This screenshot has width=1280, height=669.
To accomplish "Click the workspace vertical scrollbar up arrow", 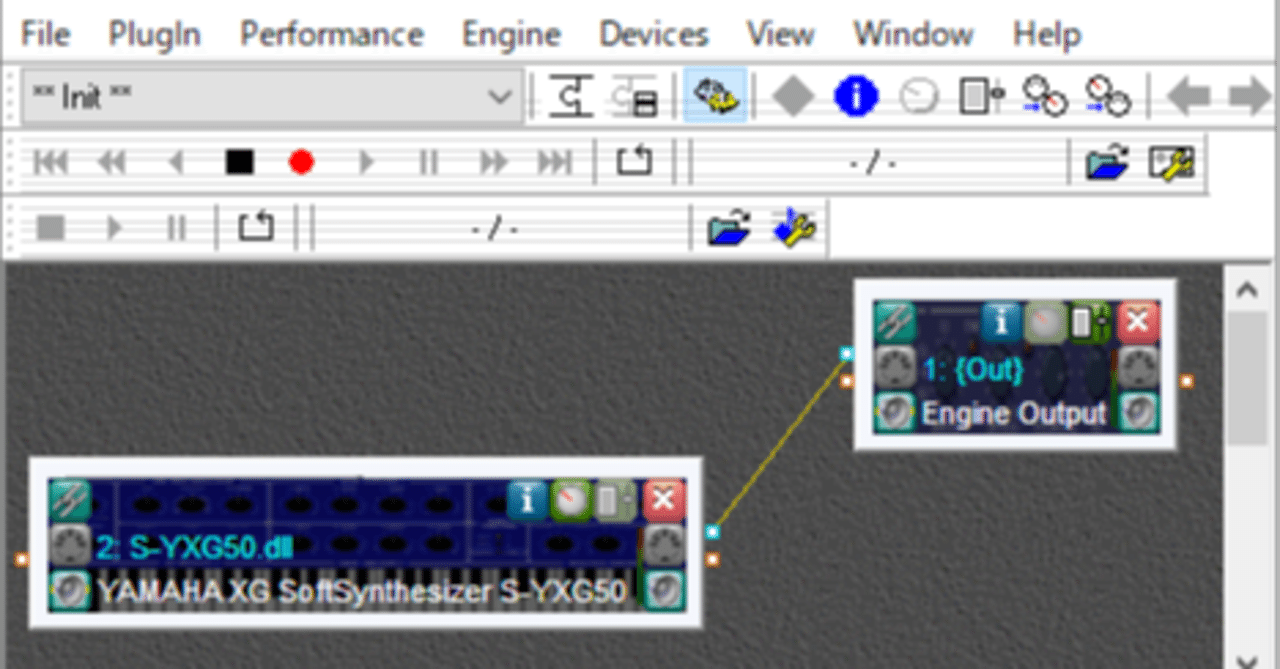I will click(1246, 288).
